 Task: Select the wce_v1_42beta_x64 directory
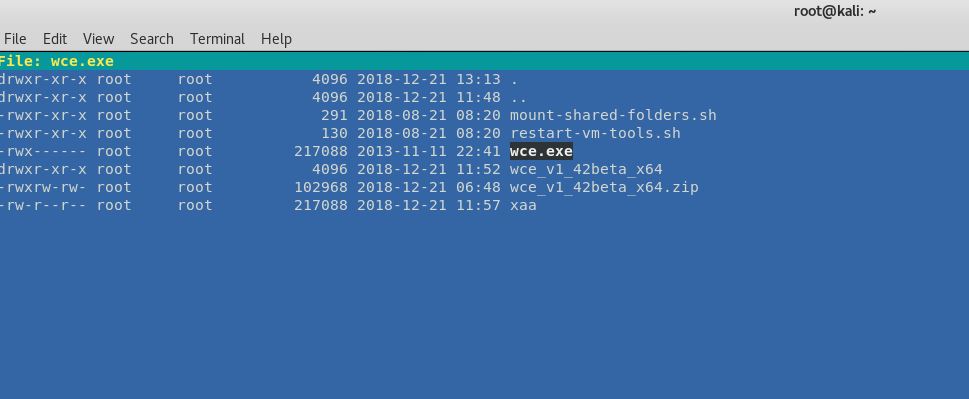pos(586,169)
